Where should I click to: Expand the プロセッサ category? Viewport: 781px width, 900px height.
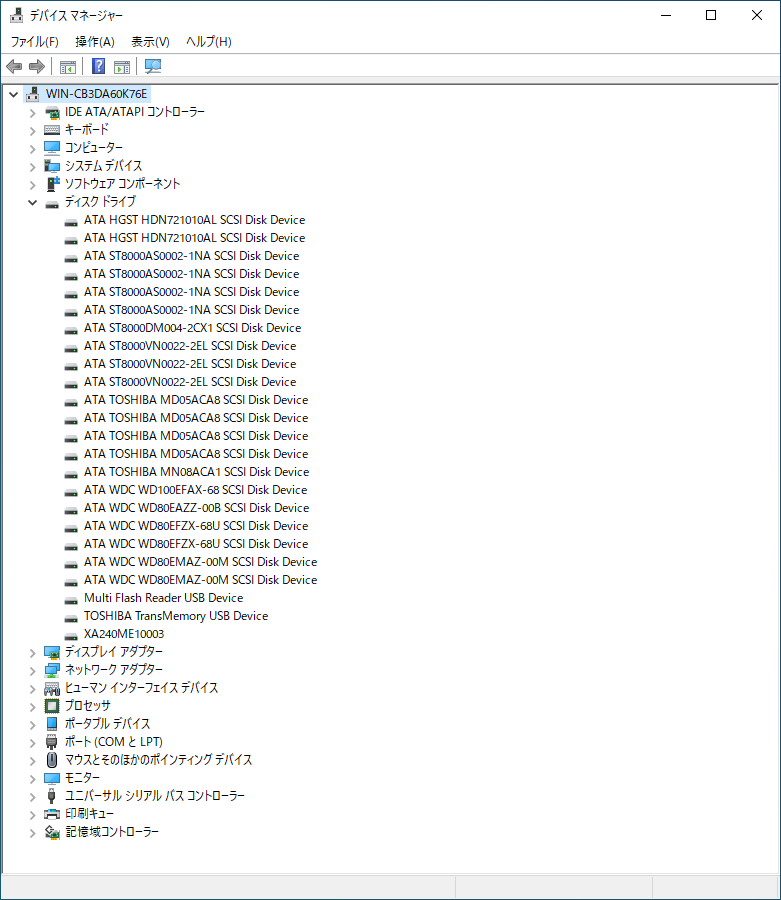[x=33, y=707]
